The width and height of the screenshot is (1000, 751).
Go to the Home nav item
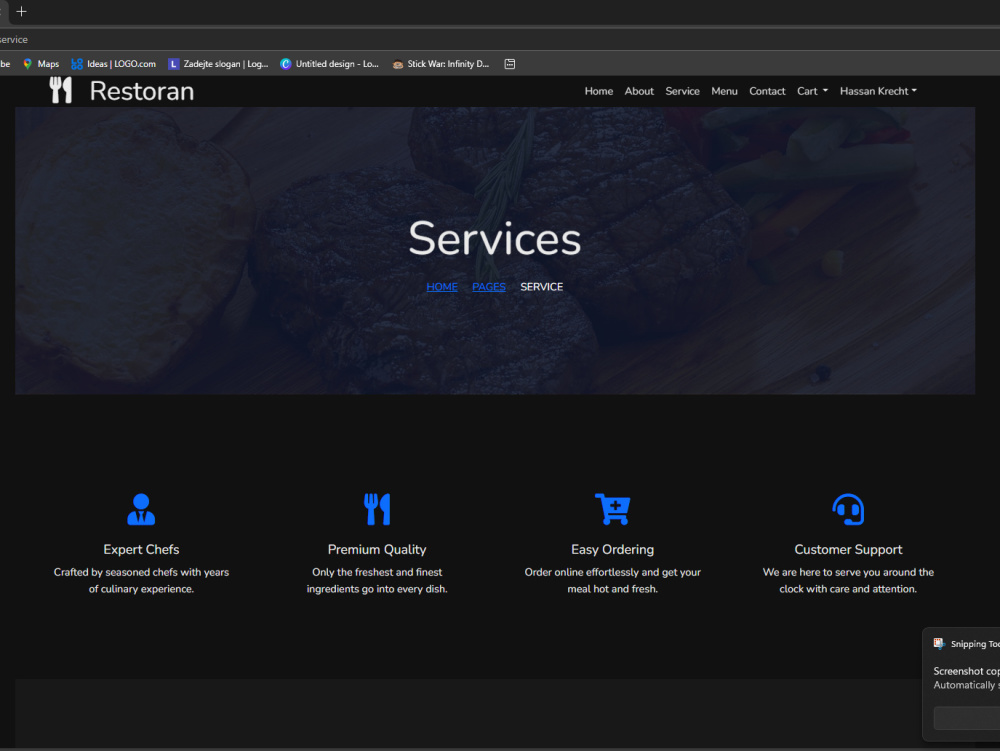pos(598,91)
